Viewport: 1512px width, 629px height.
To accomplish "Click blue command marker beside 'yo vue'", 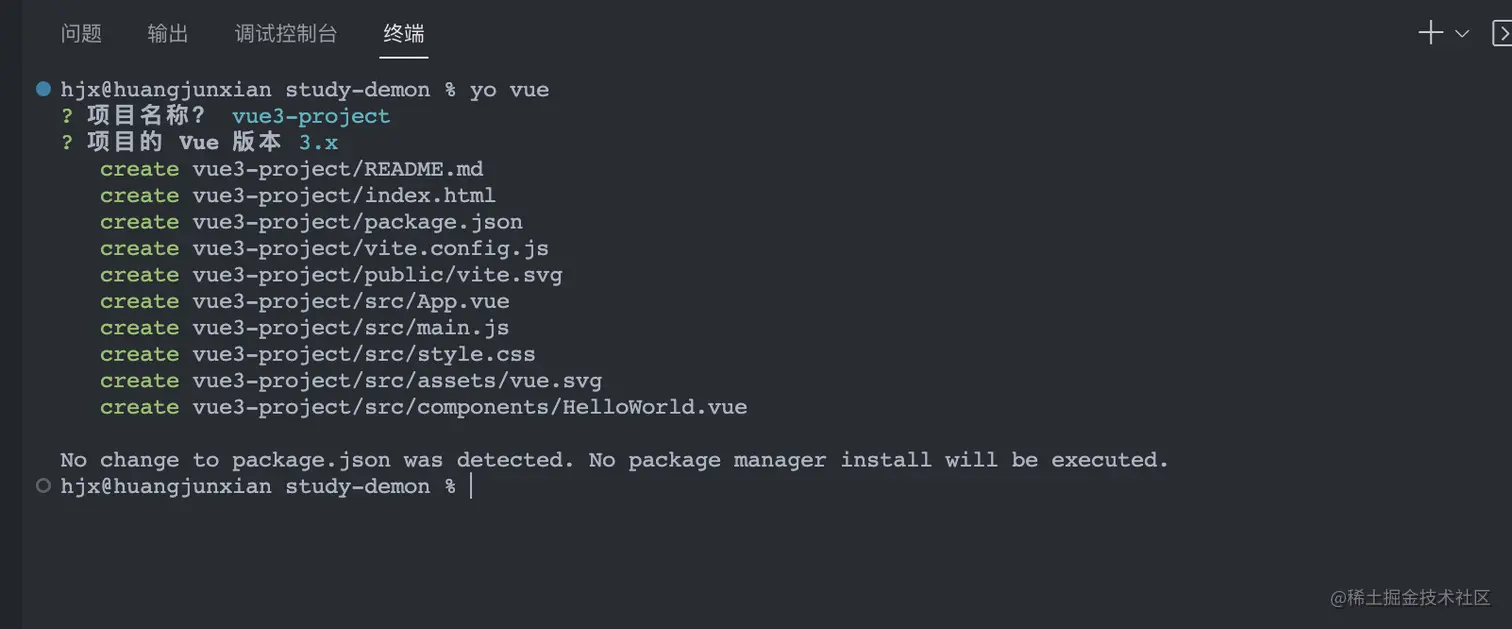I will [43, 89].
